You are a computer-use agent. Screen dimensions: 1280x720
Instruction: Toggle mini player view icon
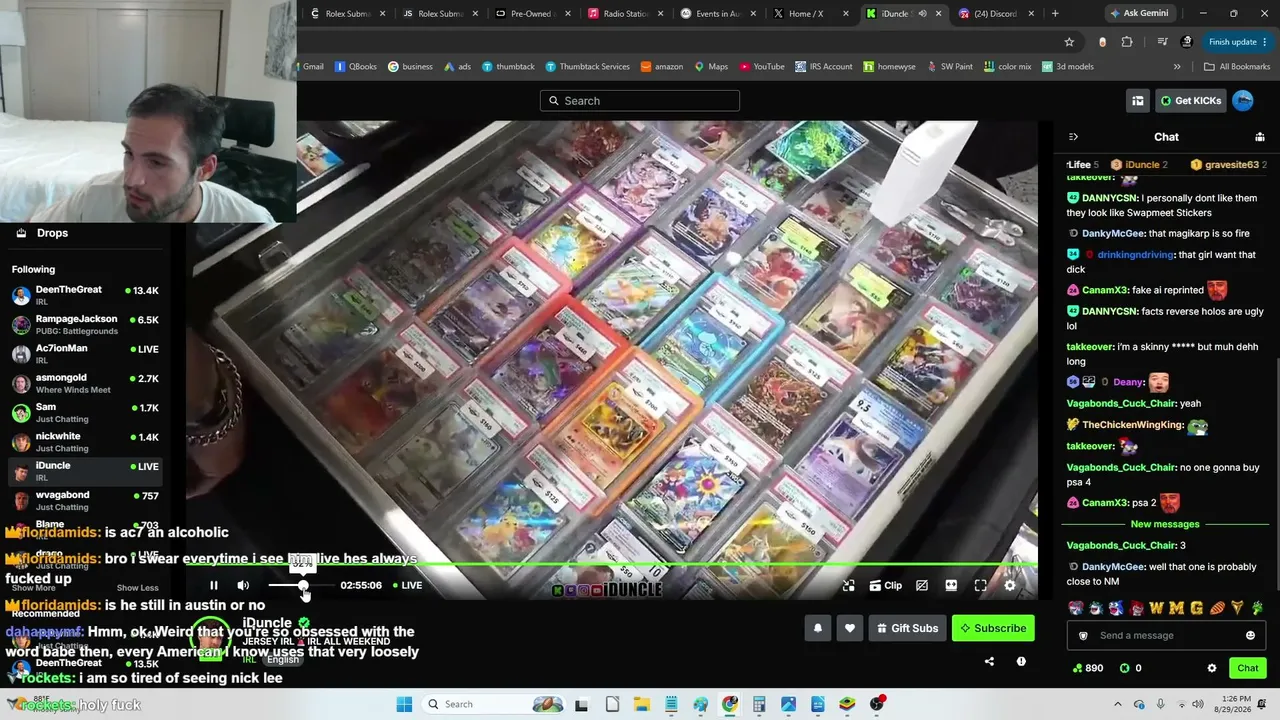pyautogui.click(x=848, y=586)
